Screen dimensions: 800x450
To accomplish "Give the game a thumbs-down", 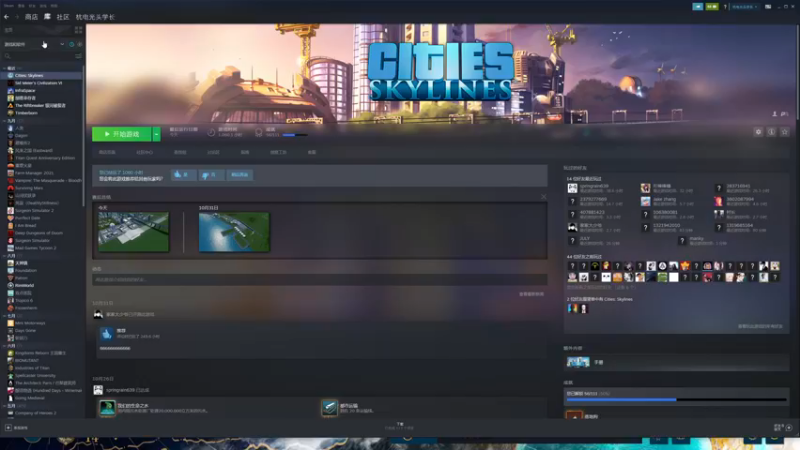I will [211, 174].
